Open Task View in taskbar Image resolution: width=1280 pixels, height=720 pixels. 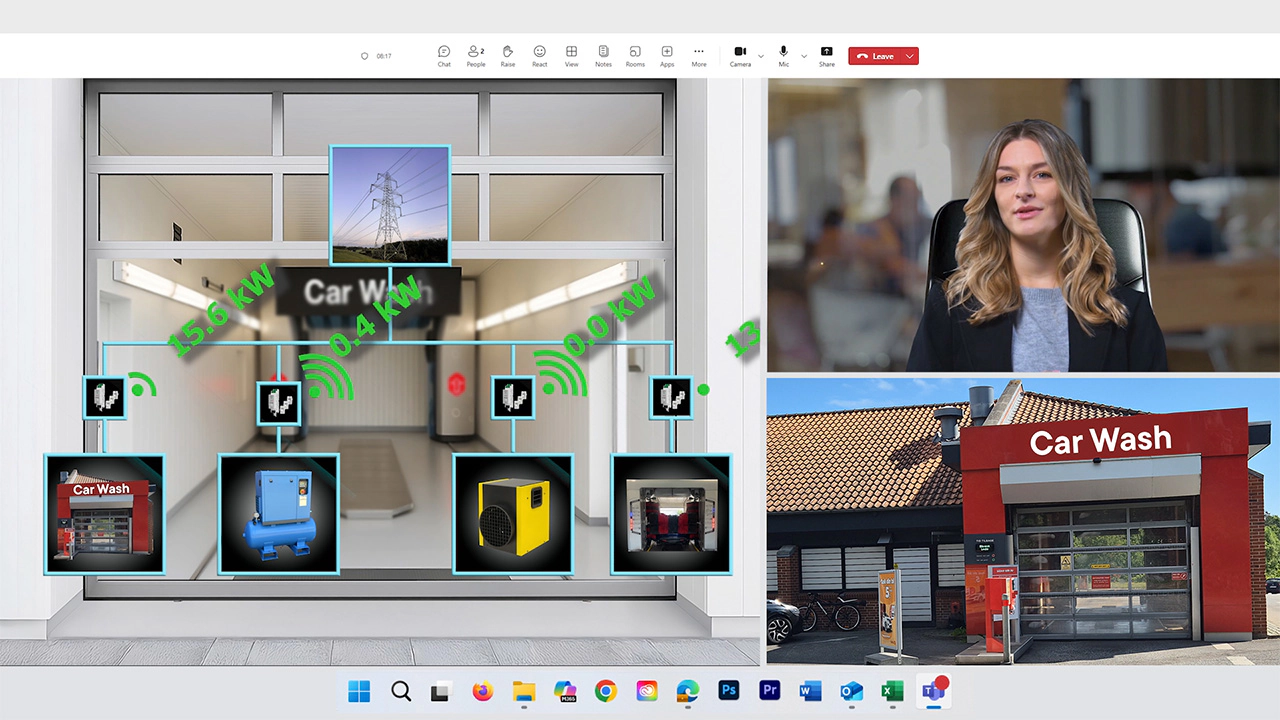441,691
